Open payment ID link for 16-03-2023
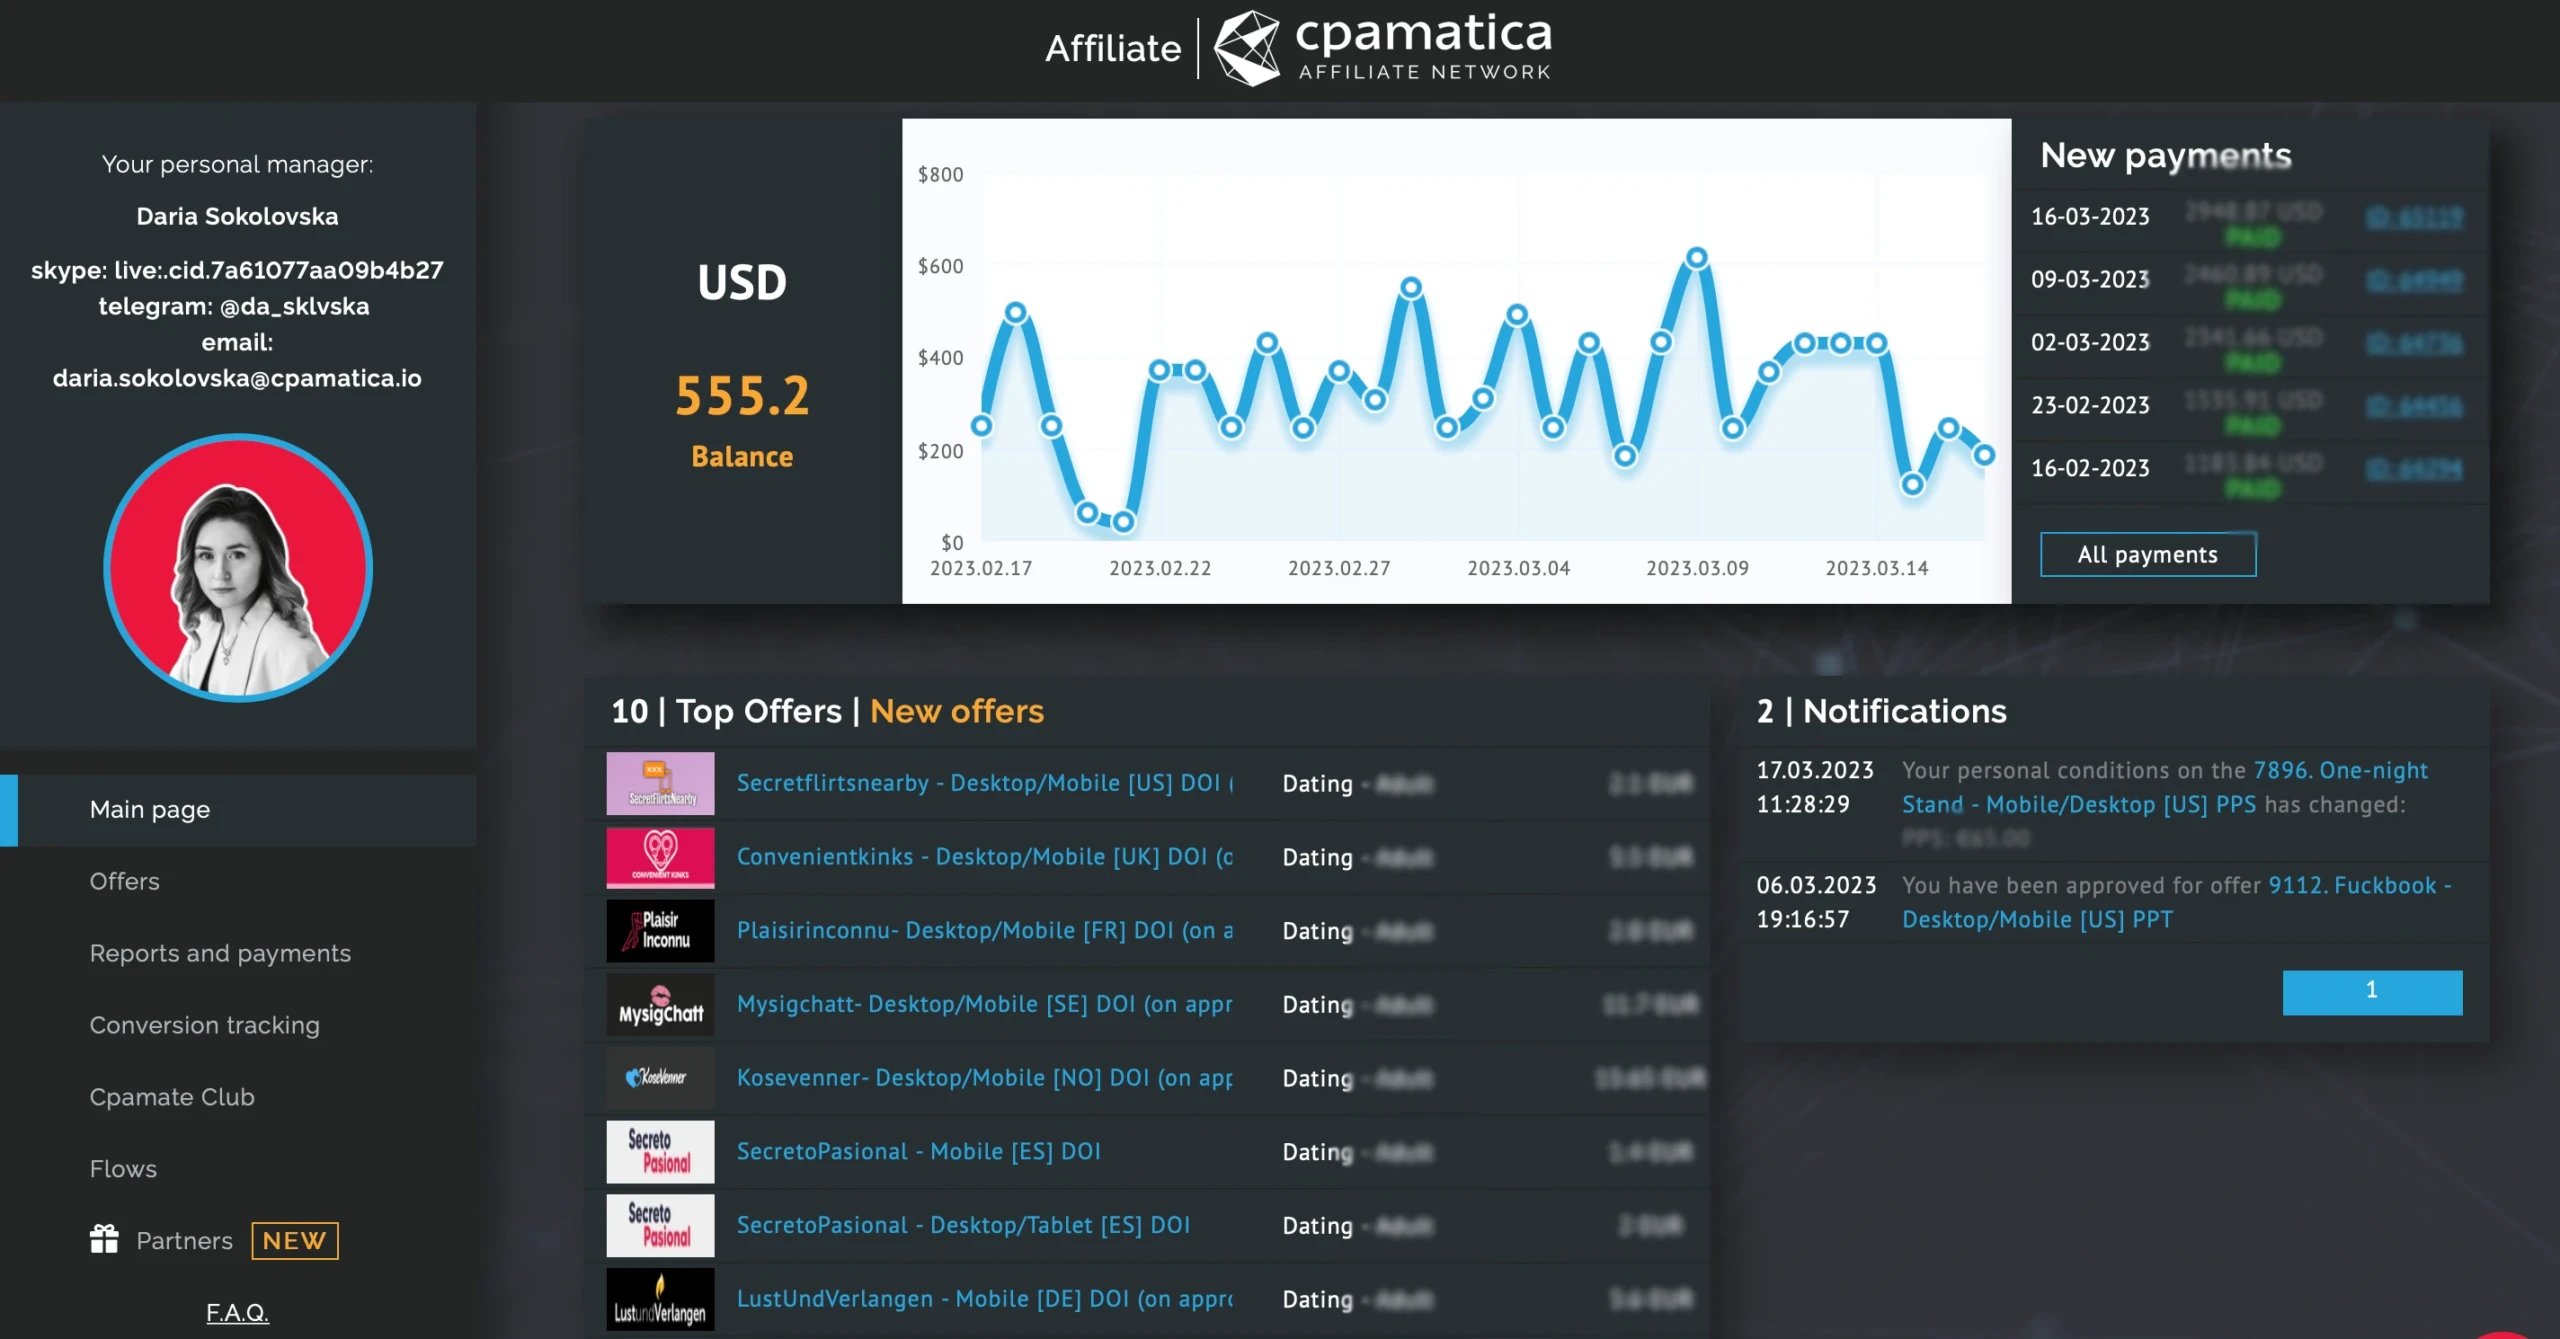 2414,217
